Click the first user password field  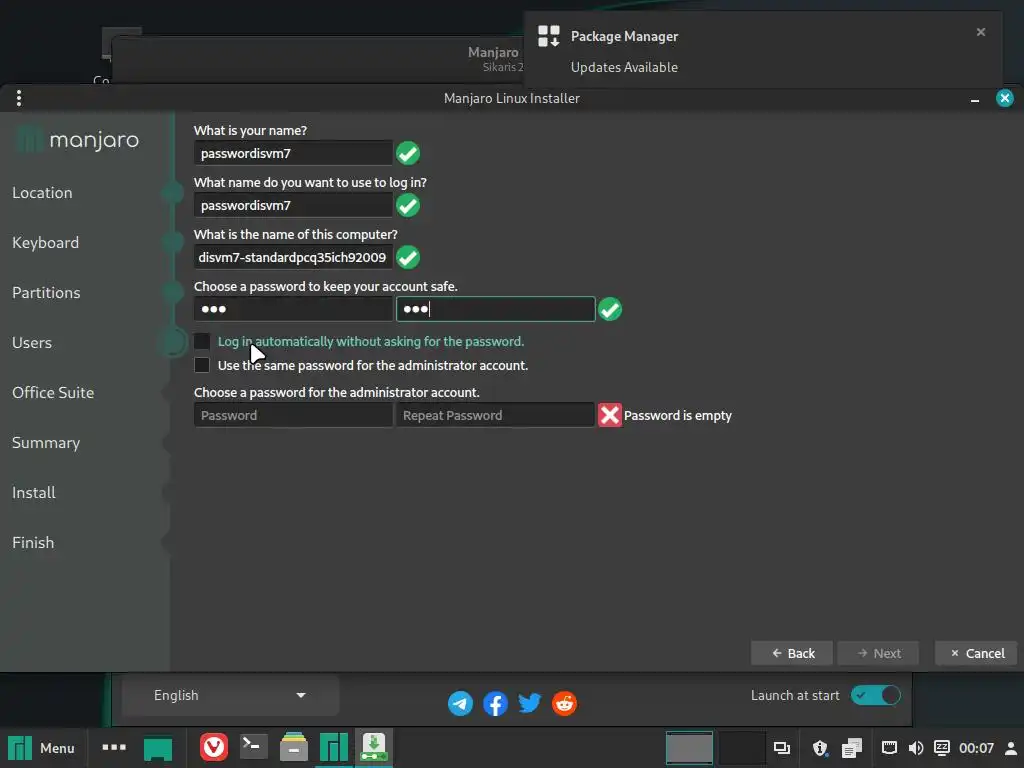coord(293,309)
